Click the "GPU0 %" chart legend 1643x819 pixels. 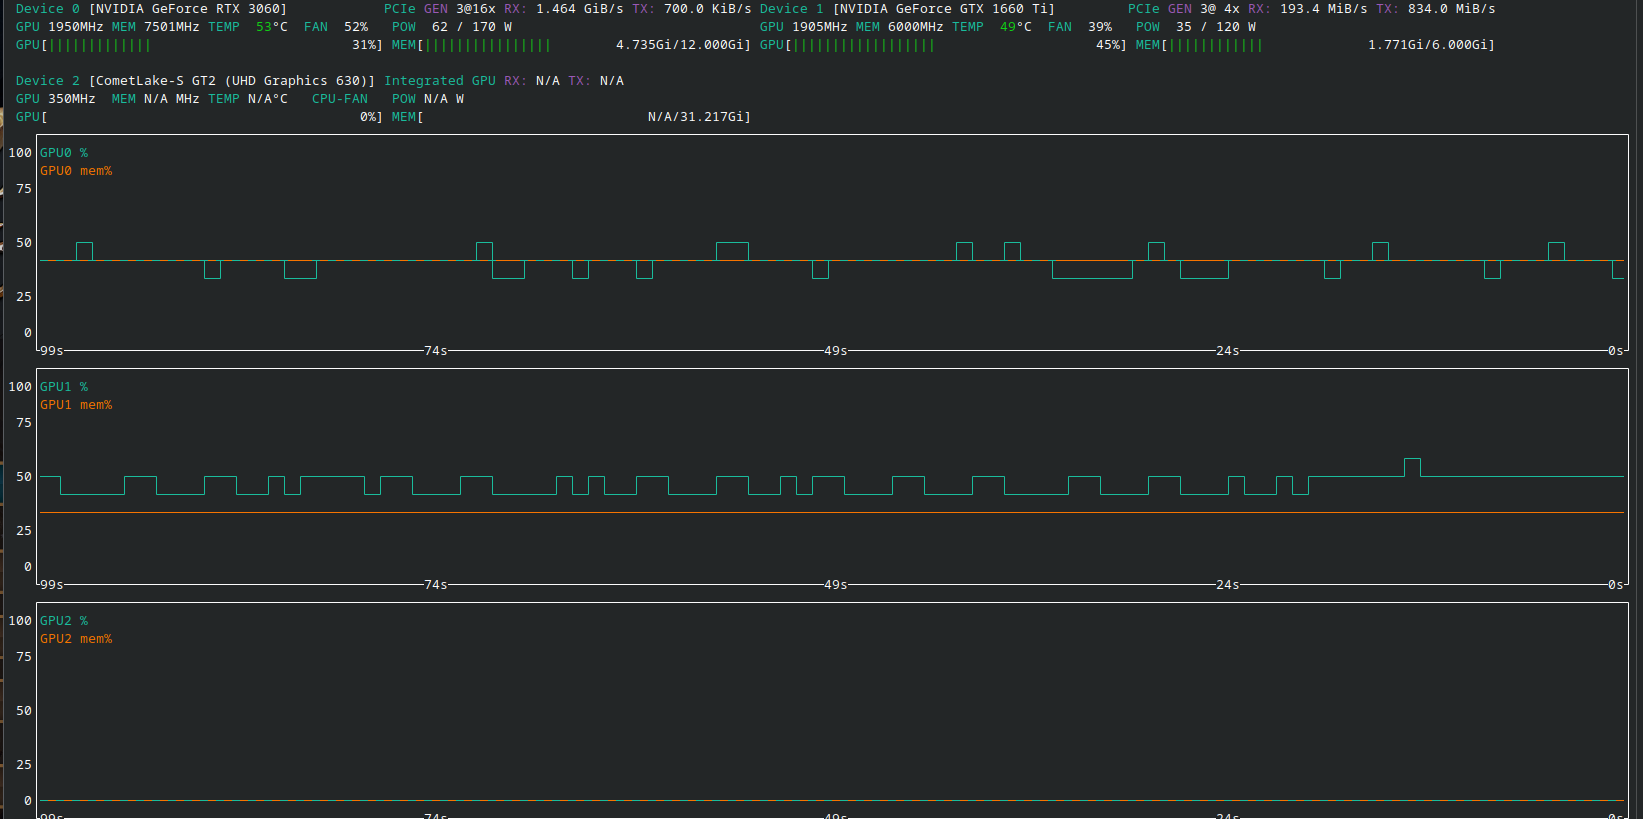click(64, 153)
